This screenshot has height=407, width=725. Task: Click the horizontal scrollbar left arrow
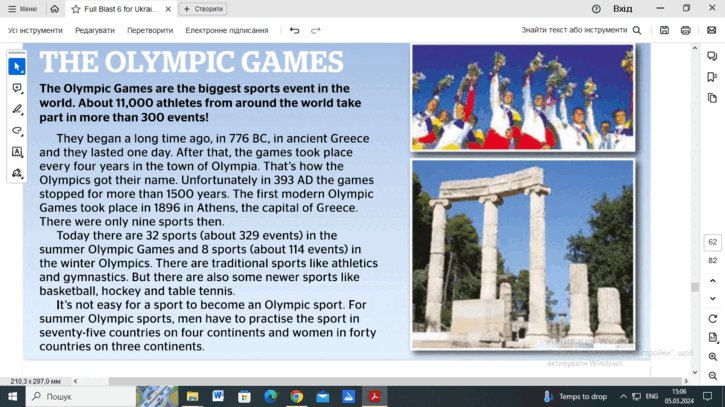[x=75, y=381]
